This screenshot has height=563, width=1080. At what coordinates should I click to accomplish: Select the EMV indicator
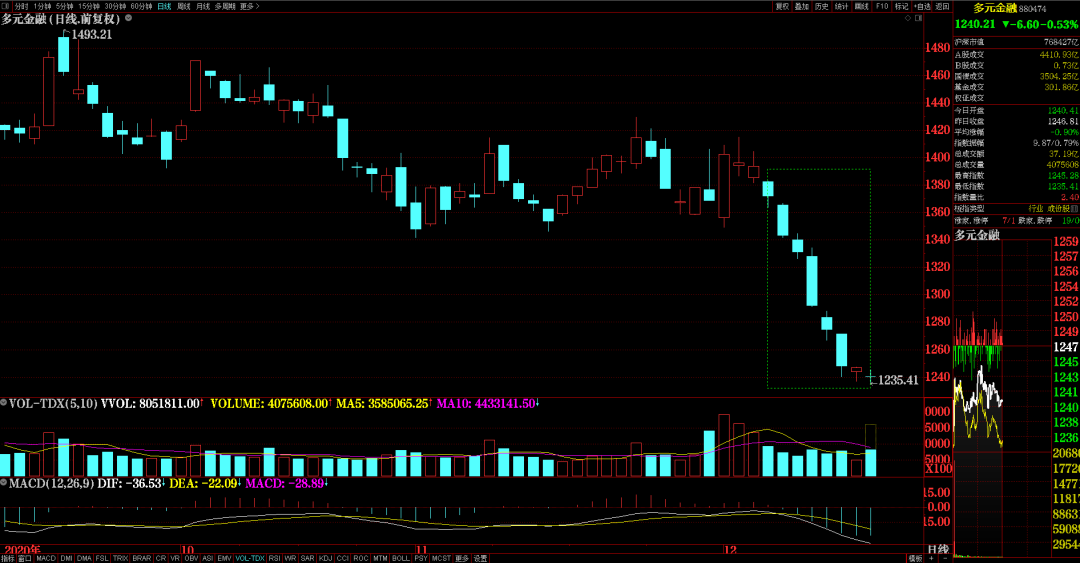(x=225, y=558)
